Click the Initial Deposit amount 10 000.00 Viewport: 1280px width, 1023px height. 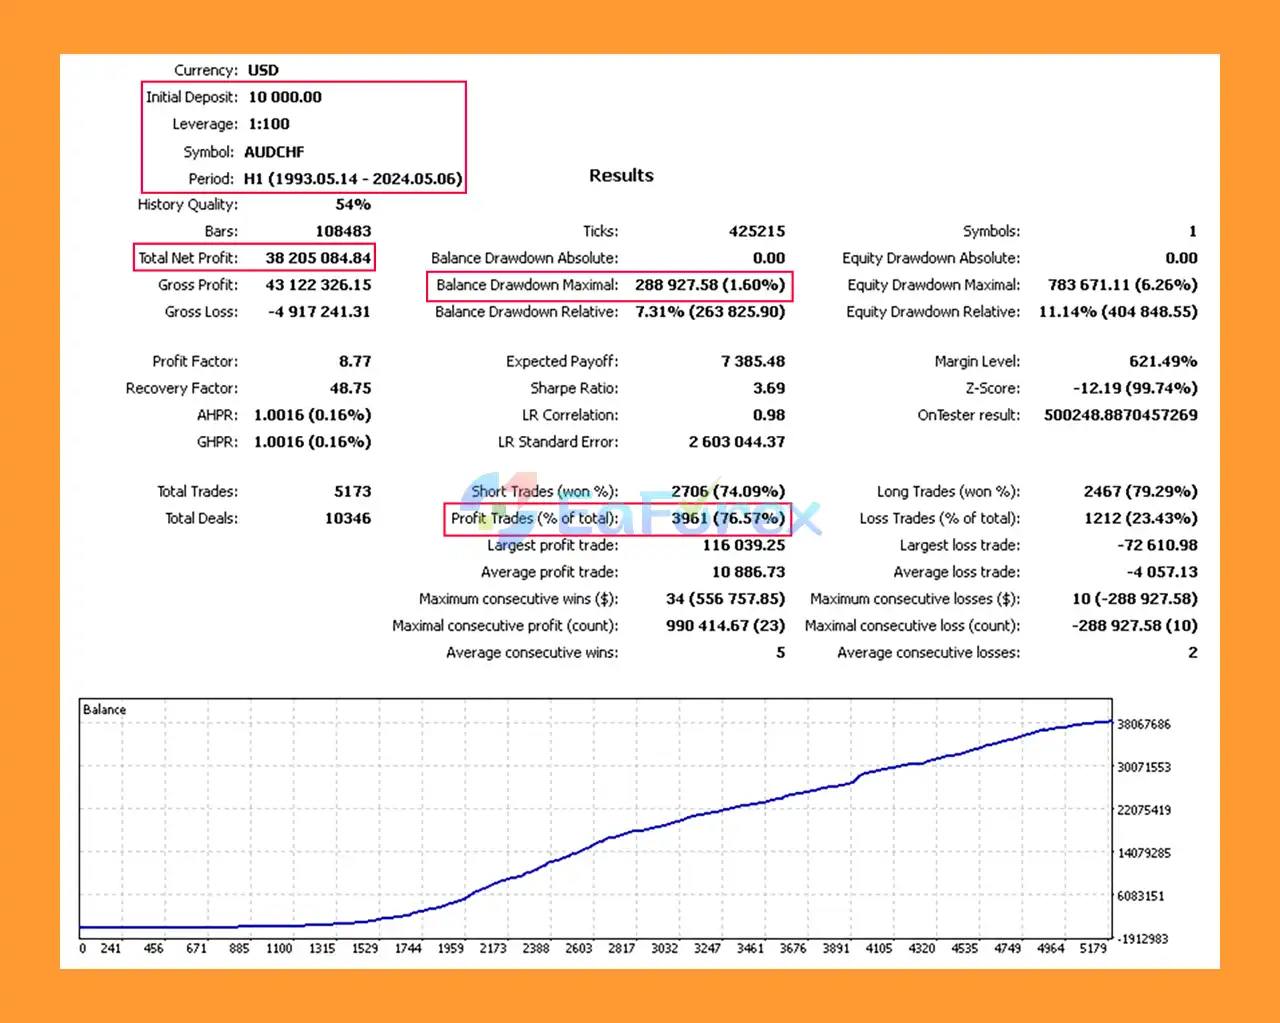coord(285,97)
